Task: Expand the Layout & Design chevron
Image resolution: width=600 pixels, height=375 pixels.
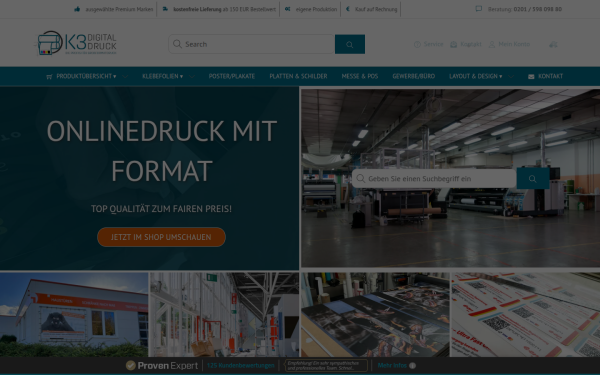Action: point(511,77)
